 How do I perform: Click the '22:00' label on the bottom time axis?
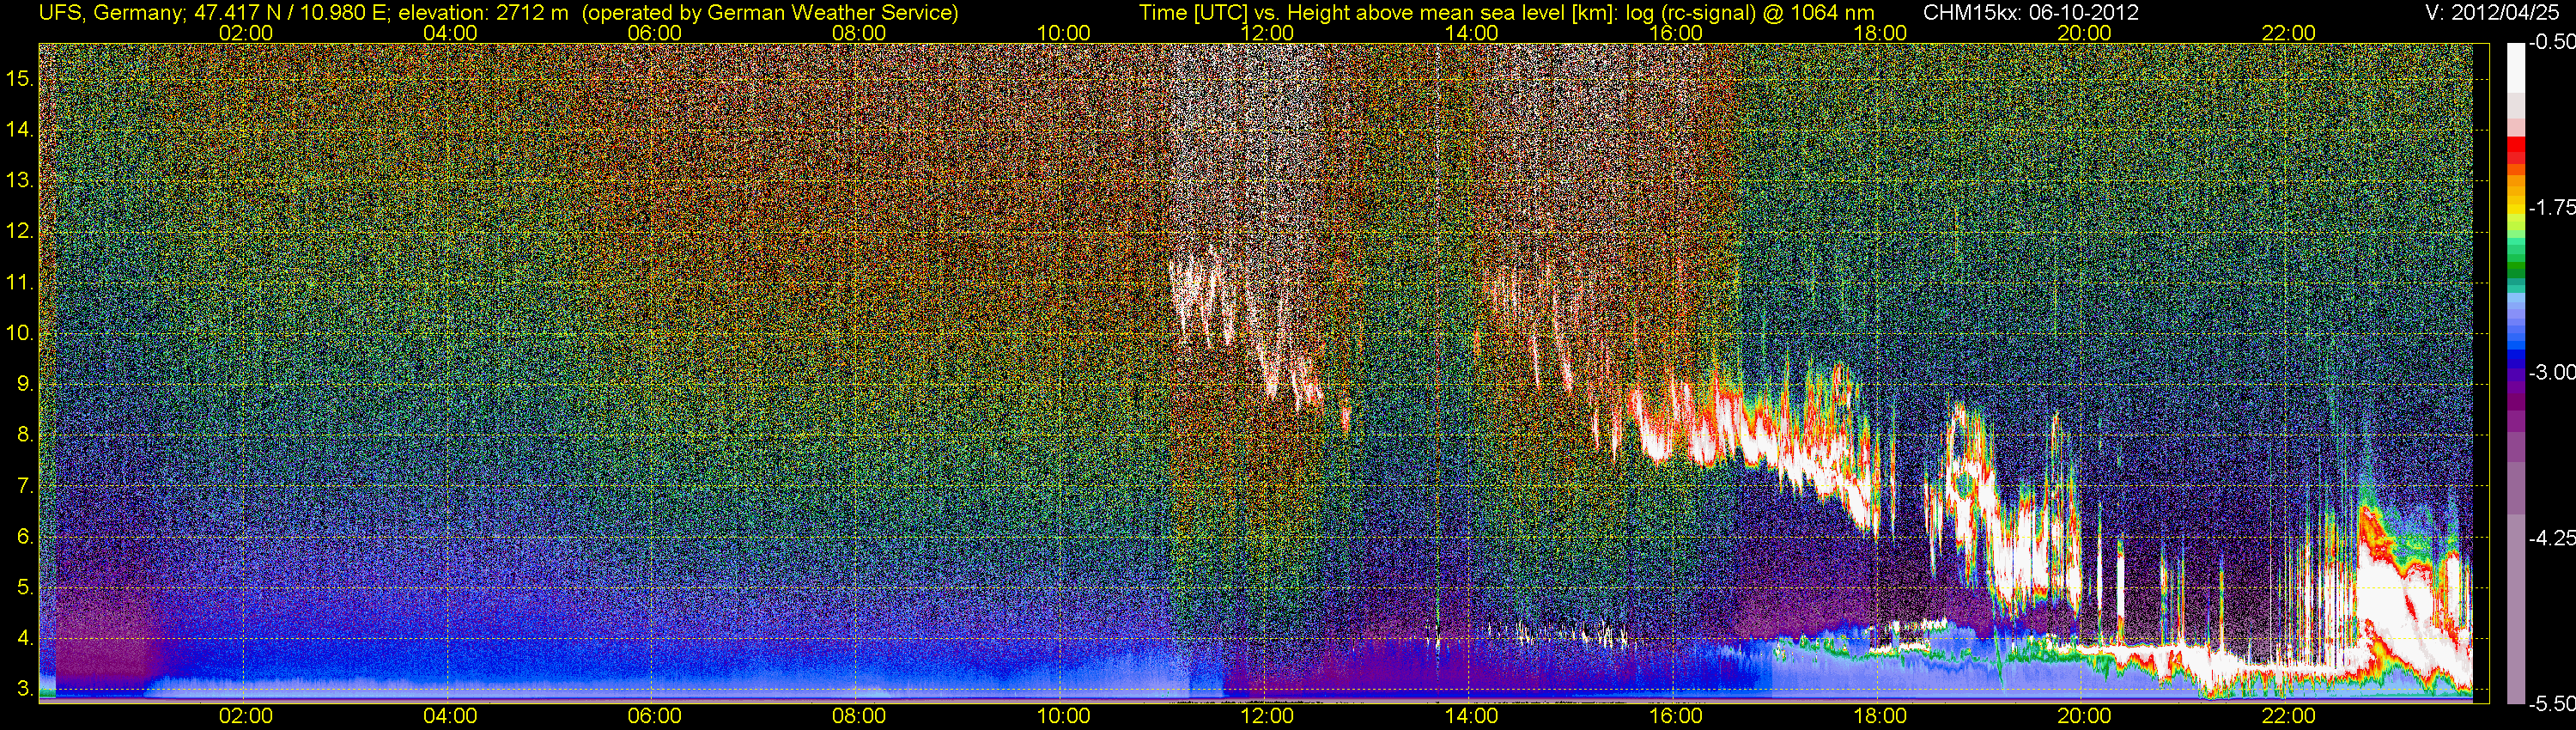[2289, 716]
